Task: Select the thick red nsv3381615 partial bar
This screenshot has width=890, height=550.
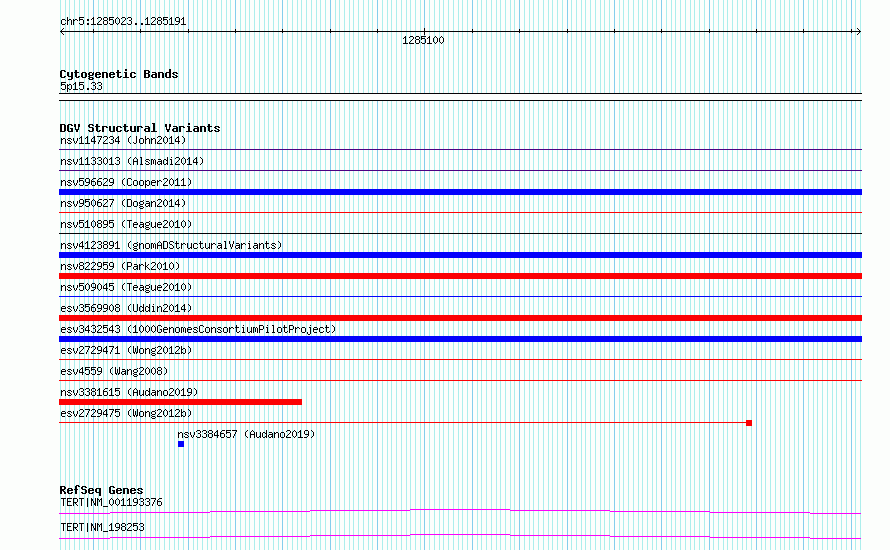Action: point(180,402)
